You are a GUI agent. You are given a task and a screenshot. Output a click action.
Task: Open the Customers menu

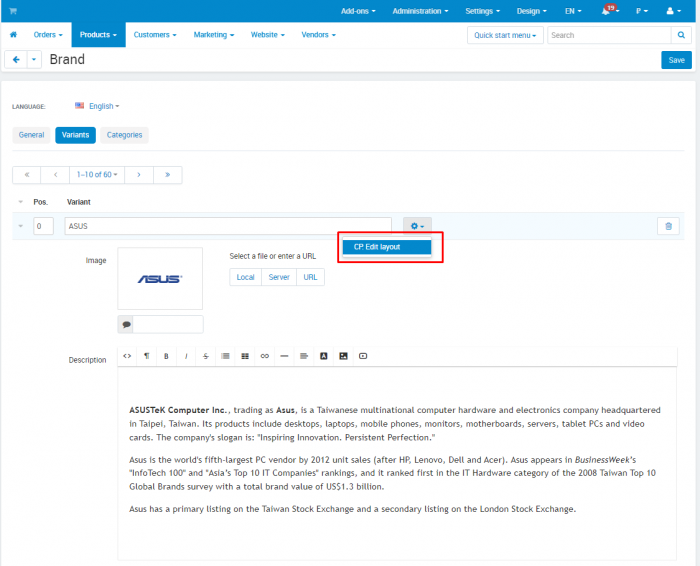(x=155, y=35)
